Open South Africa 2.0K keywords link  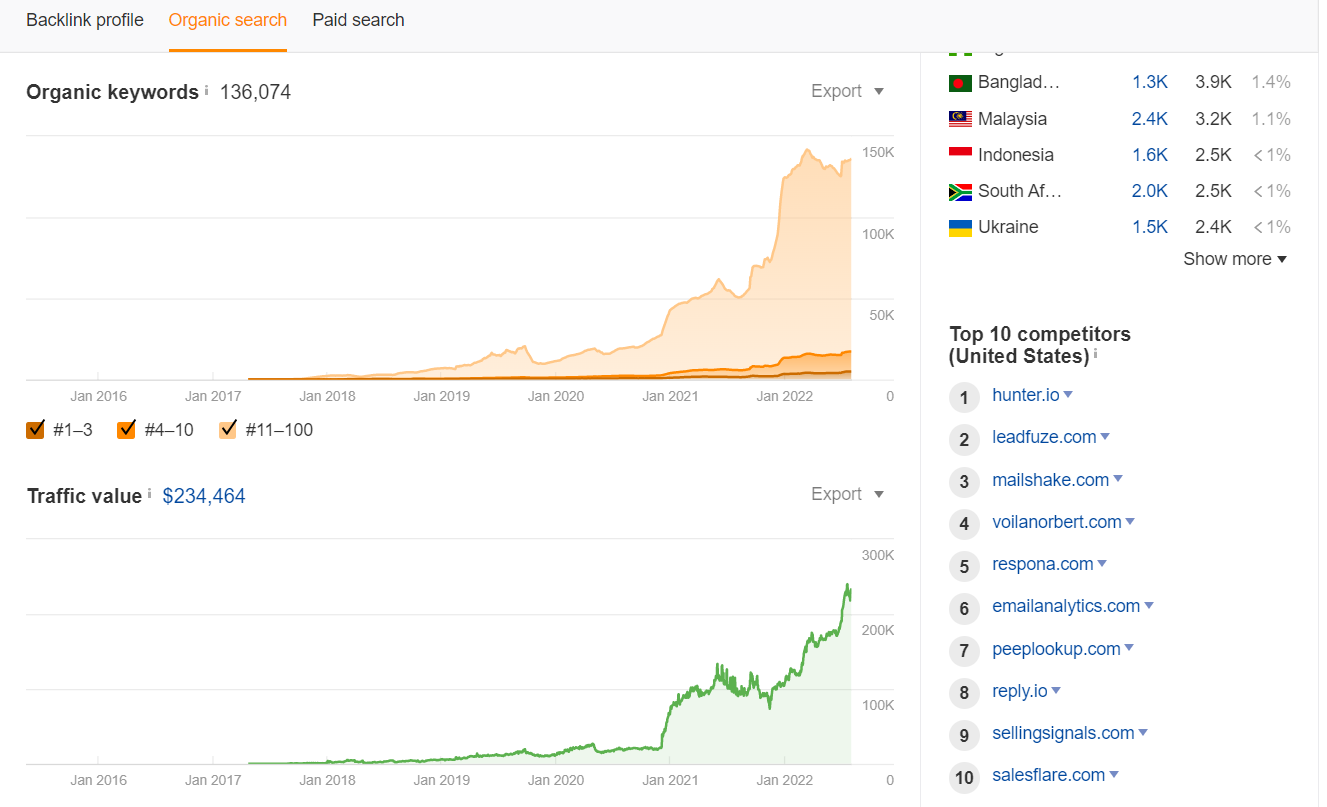pyautogui.click(x=1150, y=191)
